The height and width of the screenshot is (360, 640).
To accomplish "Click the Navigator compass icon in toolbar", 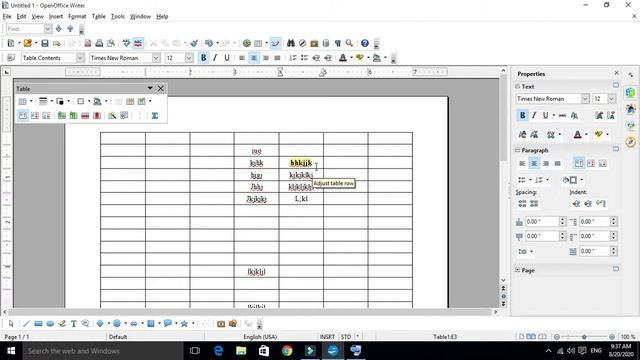I will [302, 43].
